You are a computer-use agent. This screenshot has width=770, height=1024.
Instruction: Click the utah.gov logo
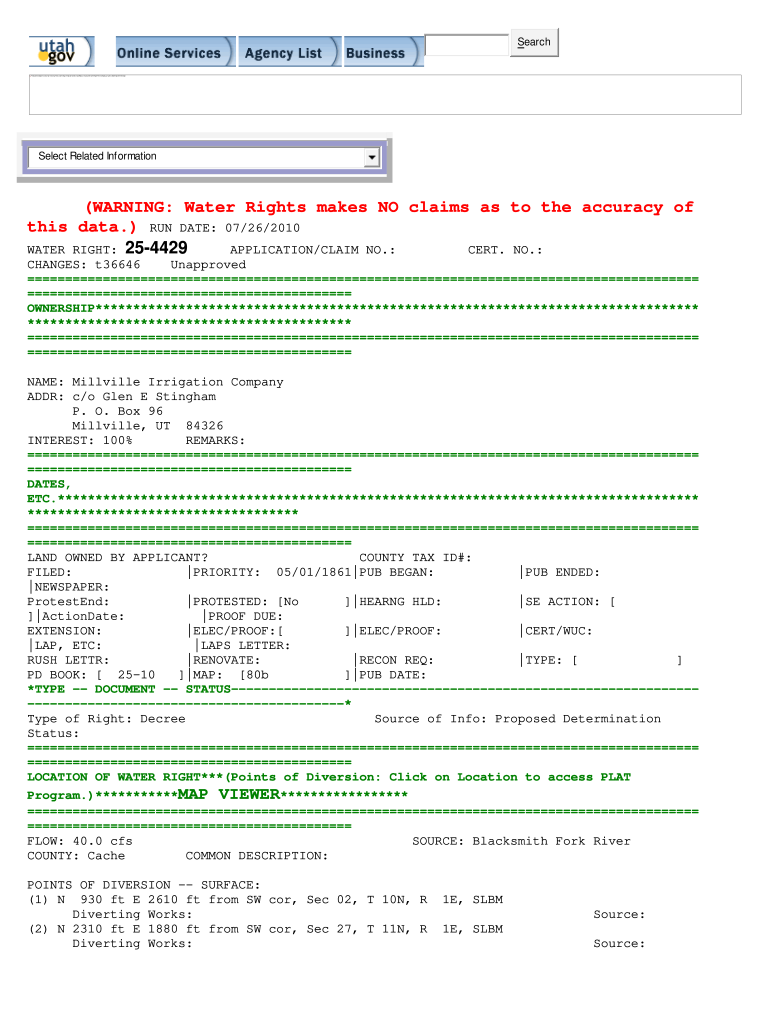tap(61, 51)
